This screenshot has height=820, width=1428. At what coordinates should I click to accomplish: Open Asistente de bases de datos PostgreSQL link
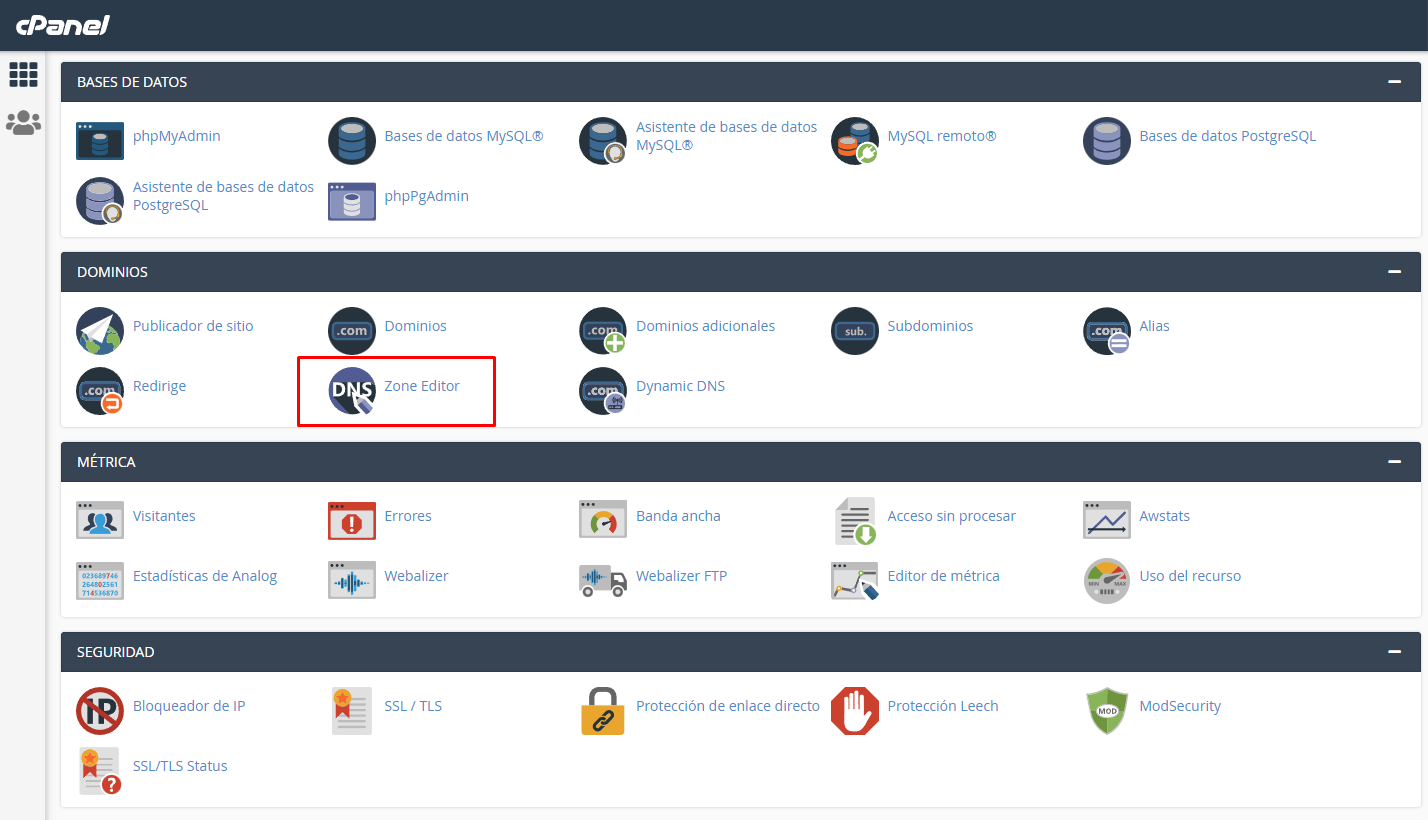(x=223, y=196)
